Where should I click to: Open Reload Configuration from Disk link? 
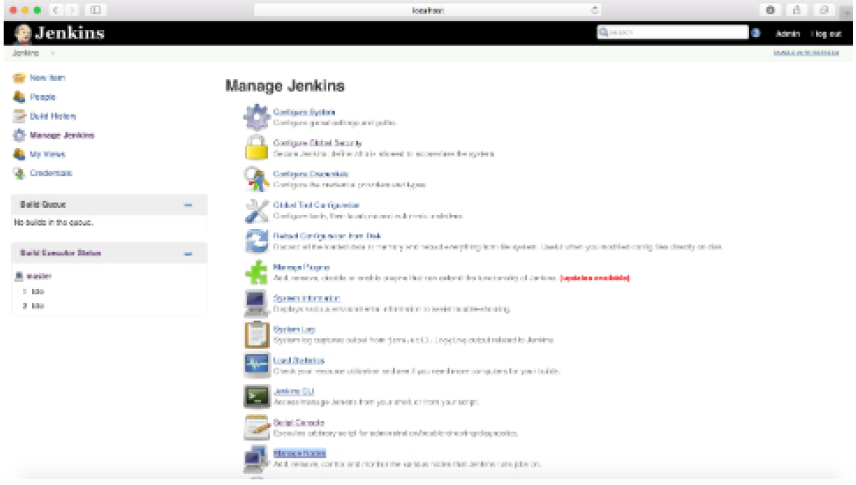pyautogui.click(x=327, y=236)
